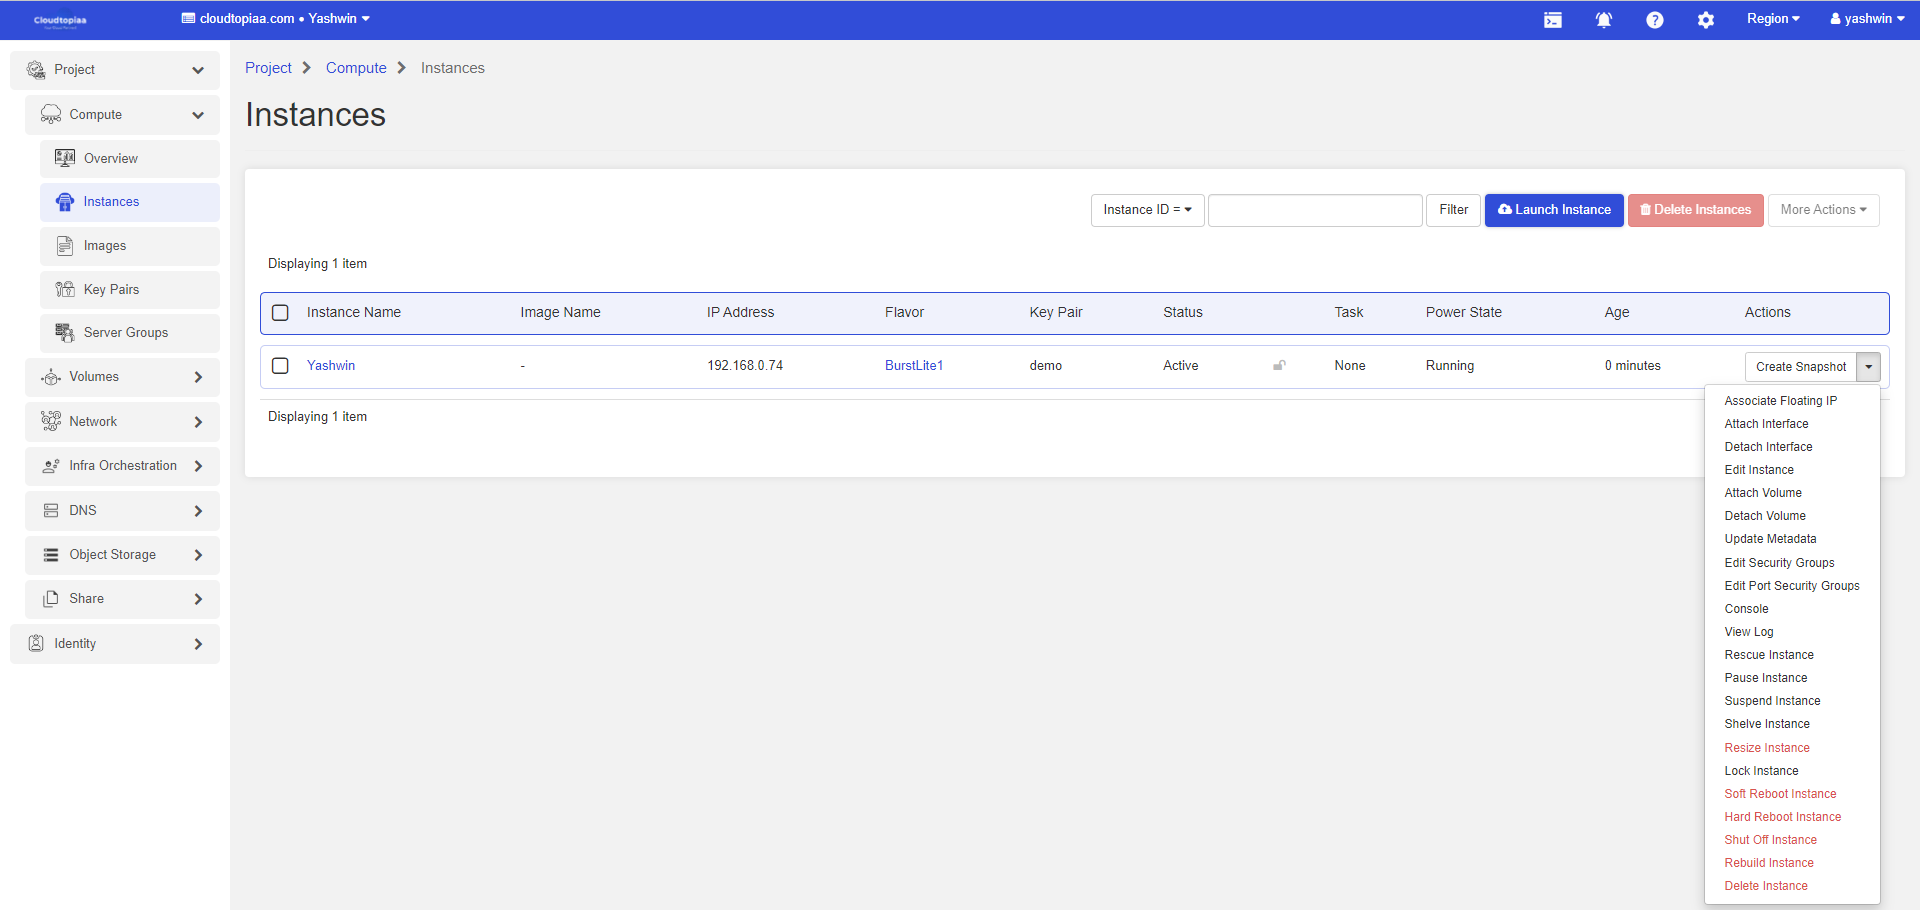
Task: Open the settings gear icon
Action: tap(1705, 20)
